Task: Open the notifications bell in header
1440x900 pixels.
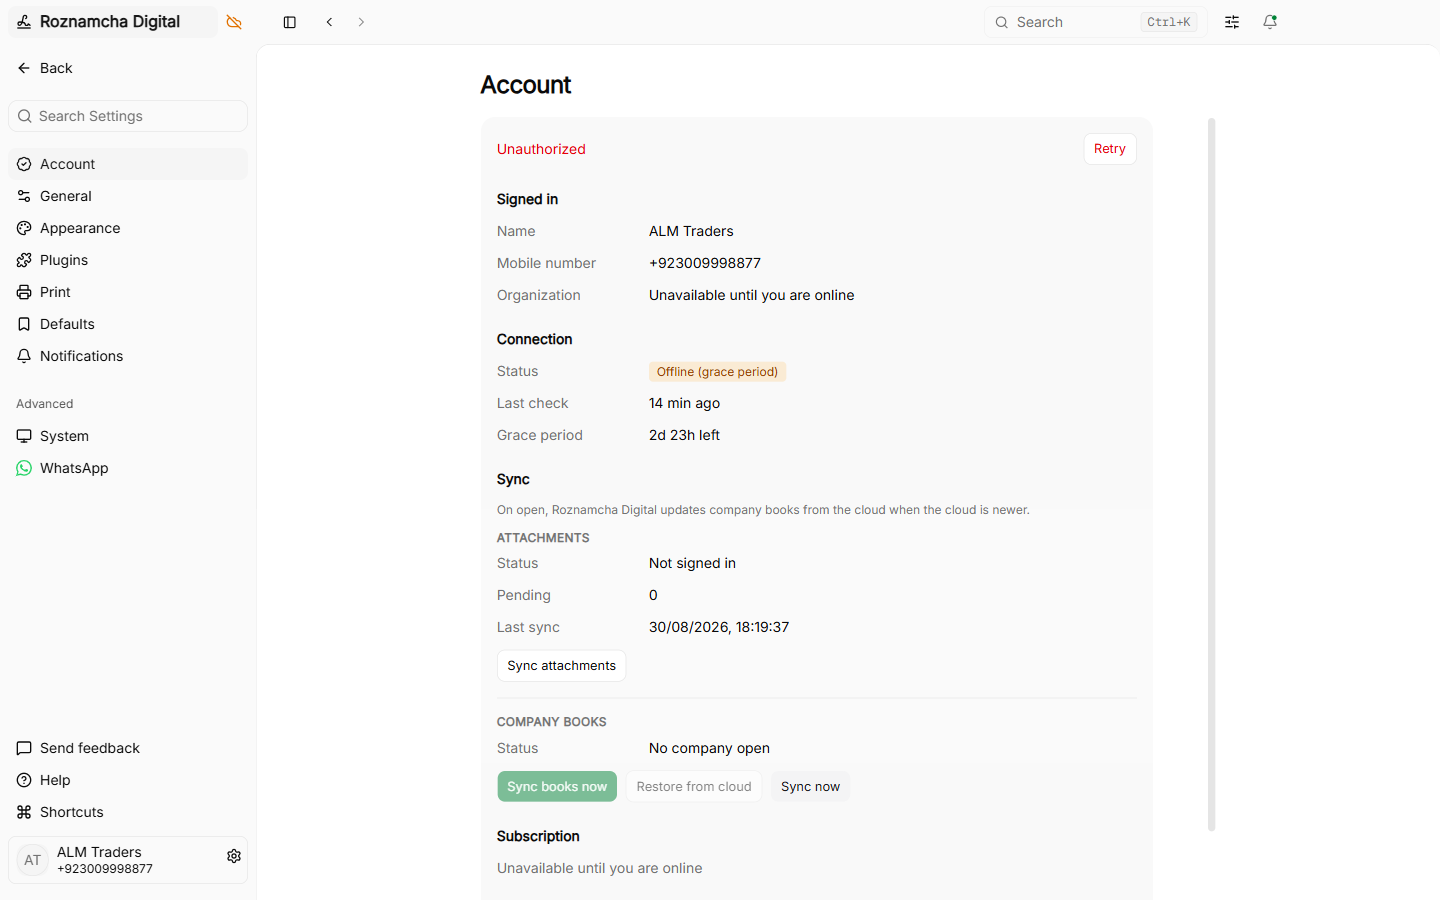Action: click(1270, 22)
